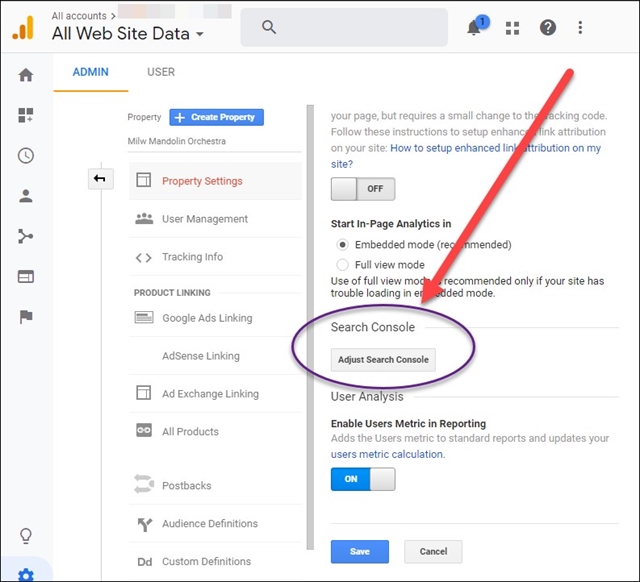This screenshot has width=640, height=582.
Task: Open User Management menu item
Action: [215, 219]
